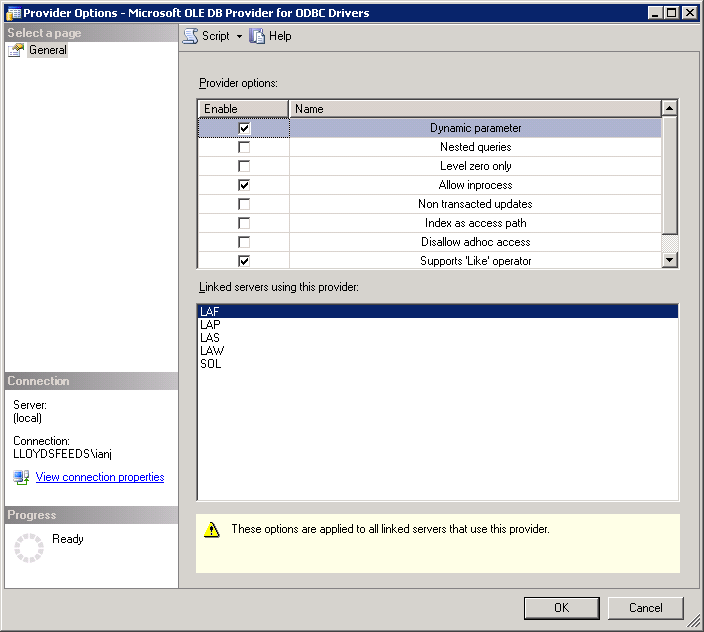Enable the Level zero only checkbox

click(x=244, y=166)
